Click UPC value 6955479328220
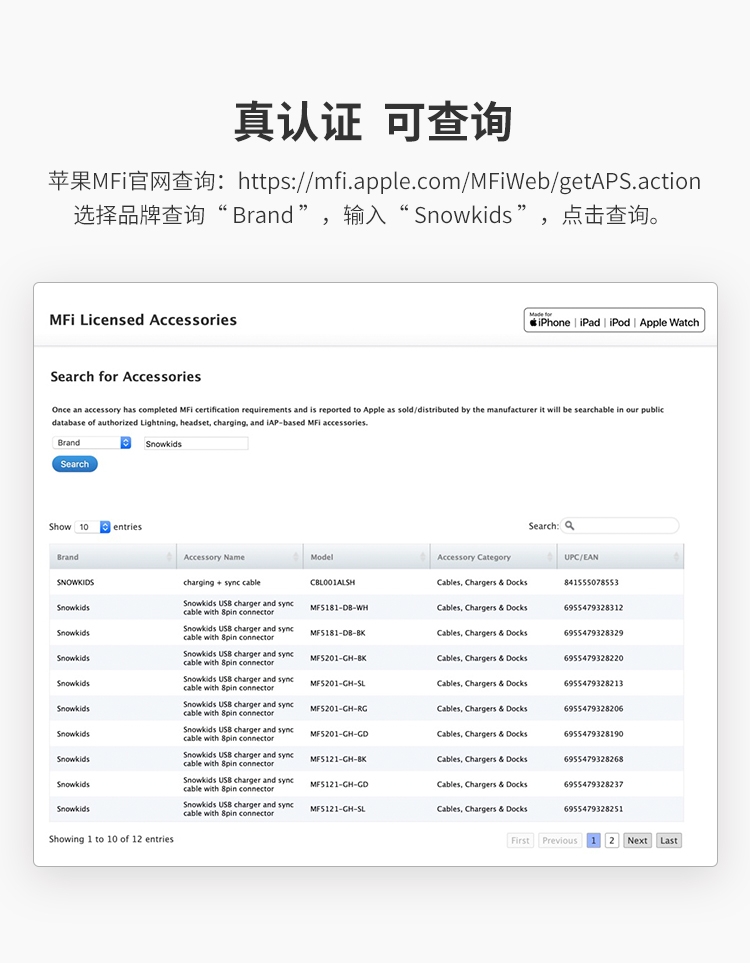The image size is (750, 963). click(593, 658)
